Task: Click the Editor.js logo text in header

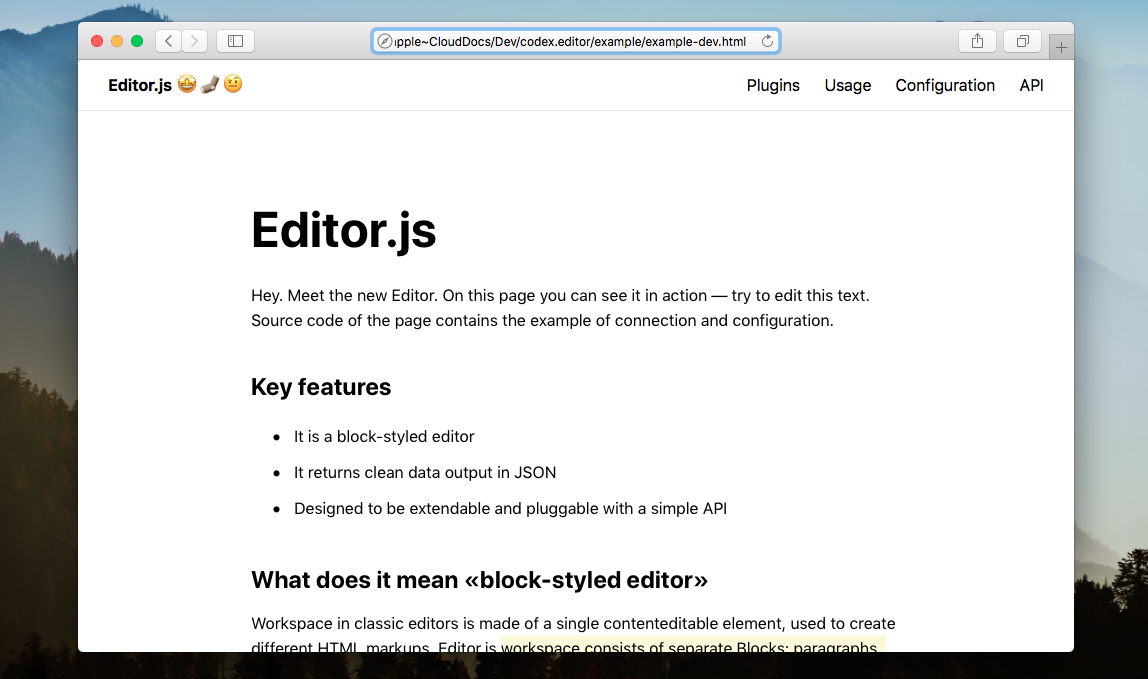Action: [x=140, y=86]
